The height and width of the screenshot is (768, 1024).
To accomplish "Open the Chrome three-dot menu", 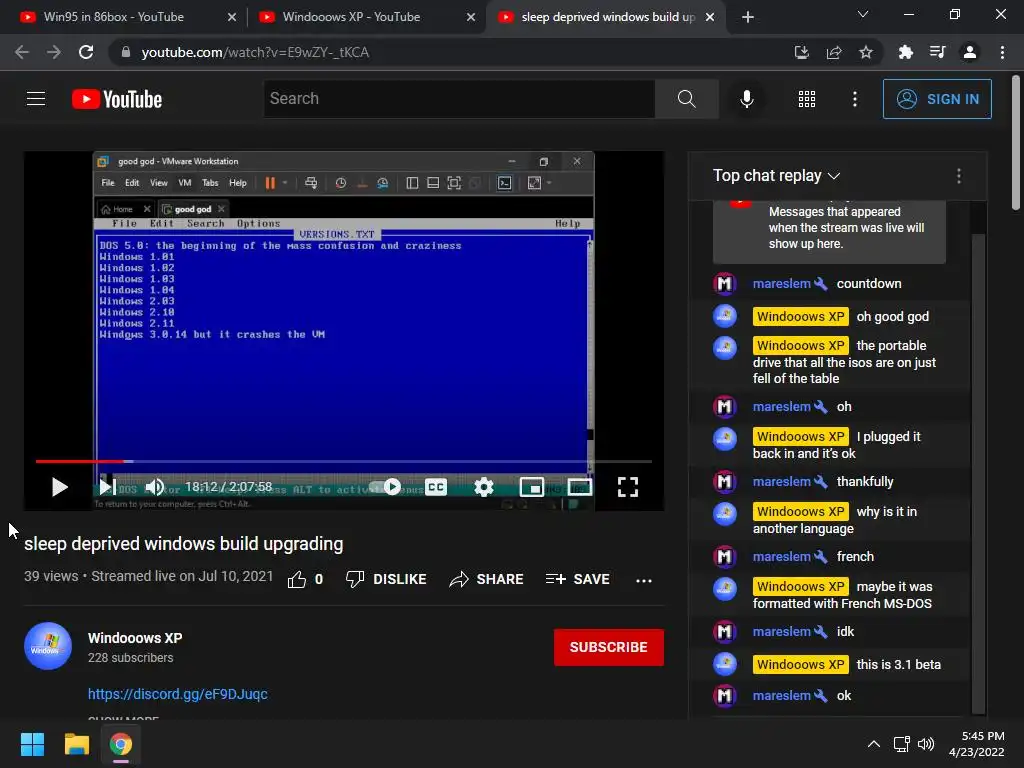I will 1002,52.
